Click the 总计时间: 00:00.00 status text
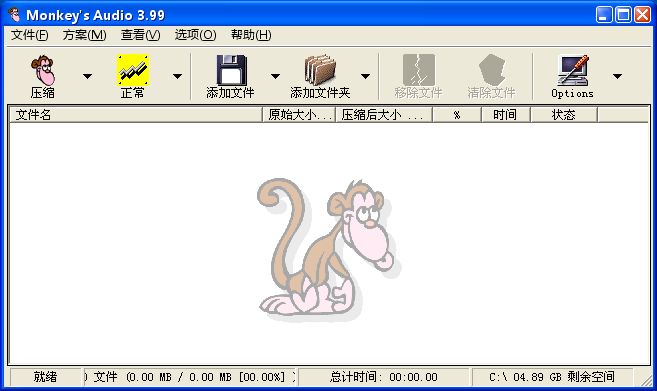 click(384, 377)
